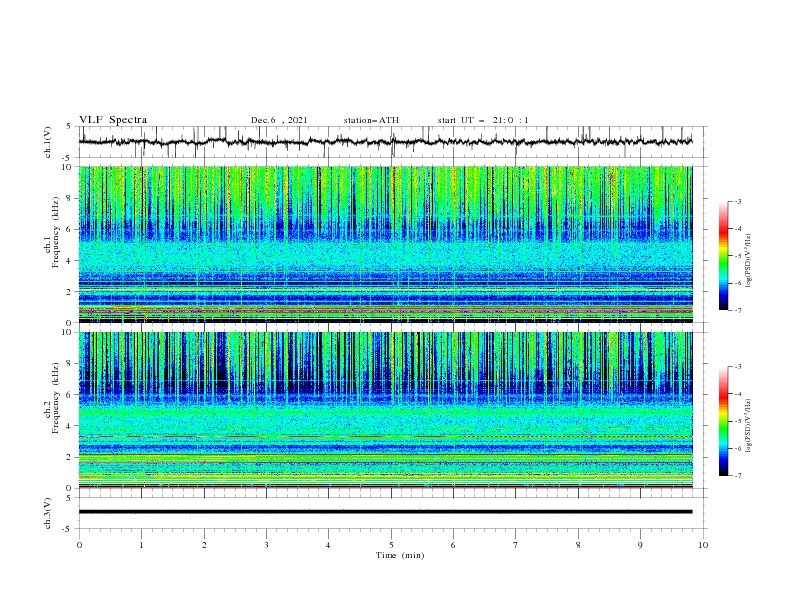Screen dimensions: 792x612
Task: Click the date label "Dec.6 , 2021"
Action: (x=279, y=120)
